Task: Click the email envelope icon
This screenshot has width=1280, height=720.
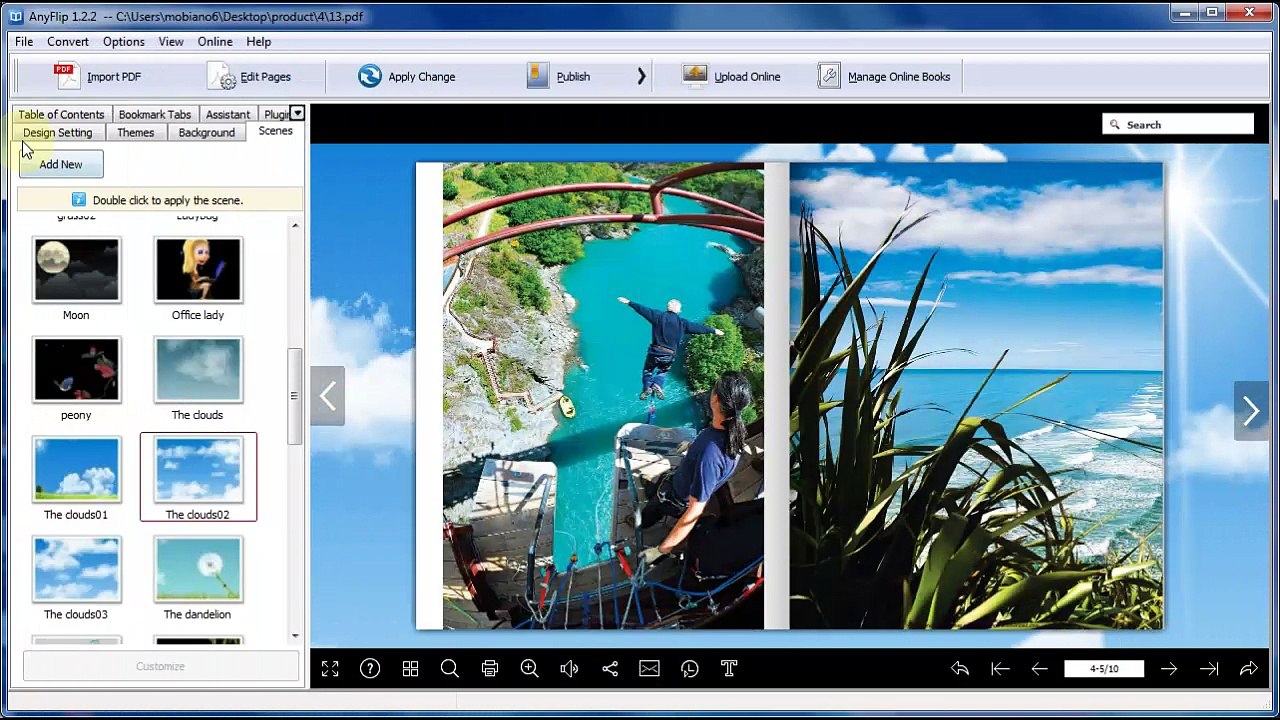Action: coord(650,669)
